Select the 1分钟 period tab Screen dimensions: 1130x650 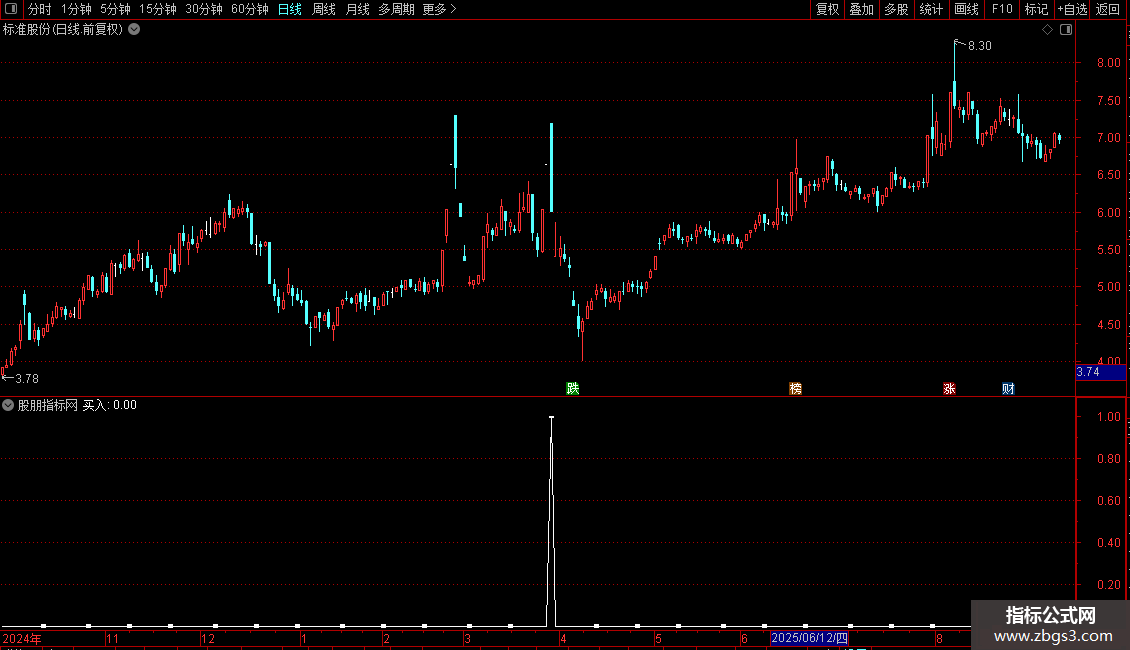pyautogui.click(x=76, y=9)
